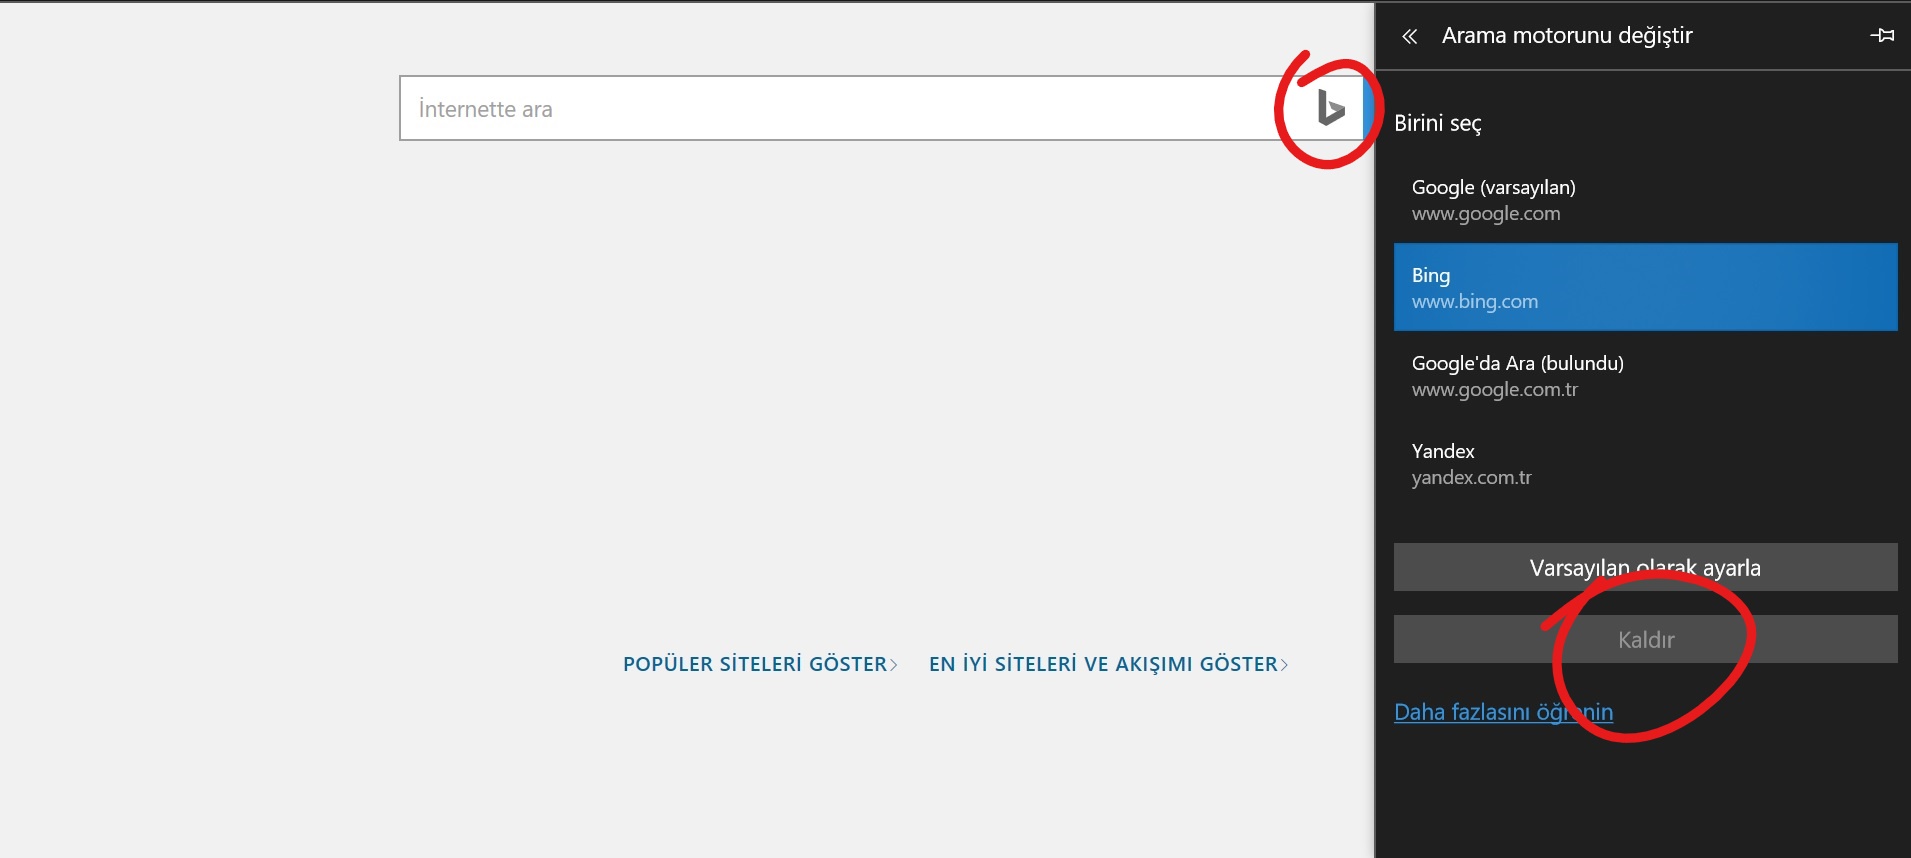Viewport: 1911px width, 858px height.
Task: Expand 'EN İYİ SİTELERİ VE AKIŞIMI GÖSTER'
Action: point(1108,664)
